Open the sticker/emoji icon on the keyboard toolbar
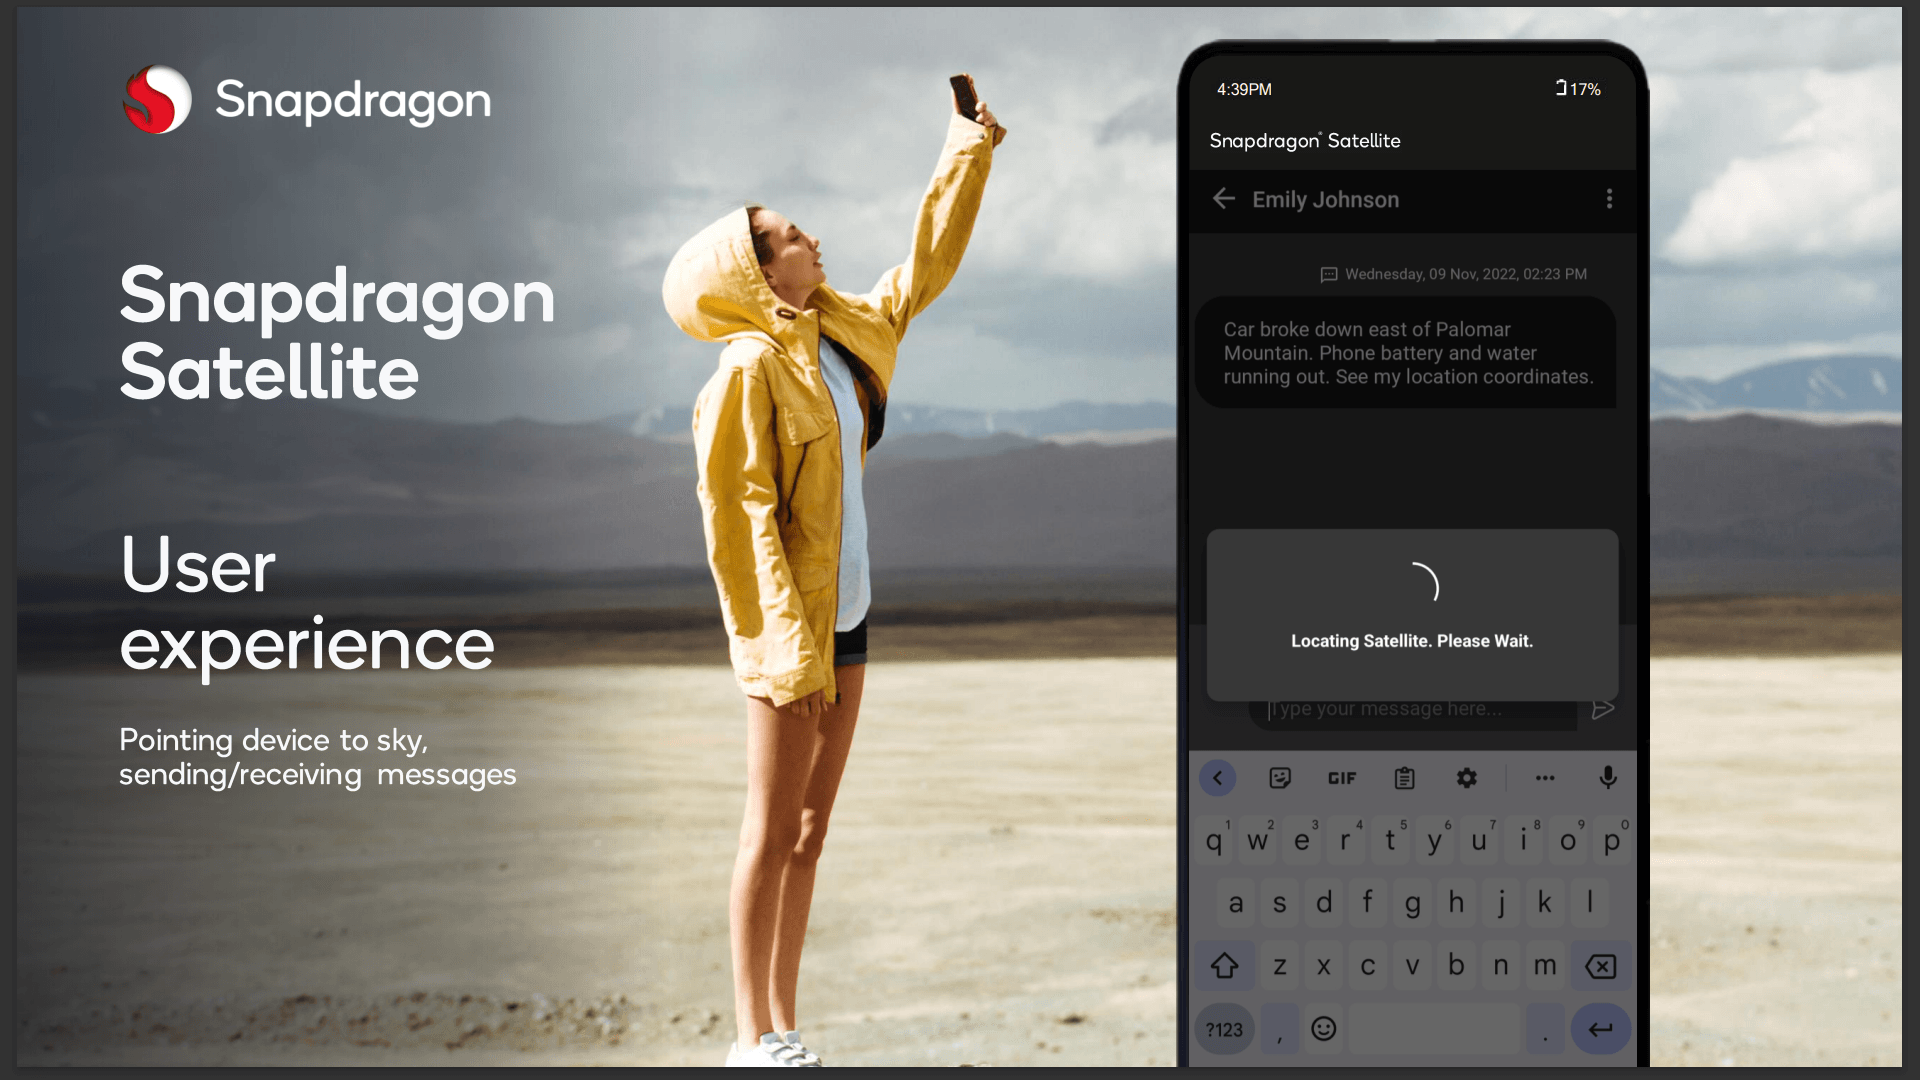The height and width of the screenshot is (1080, 1920). (x=1280, y=778)
